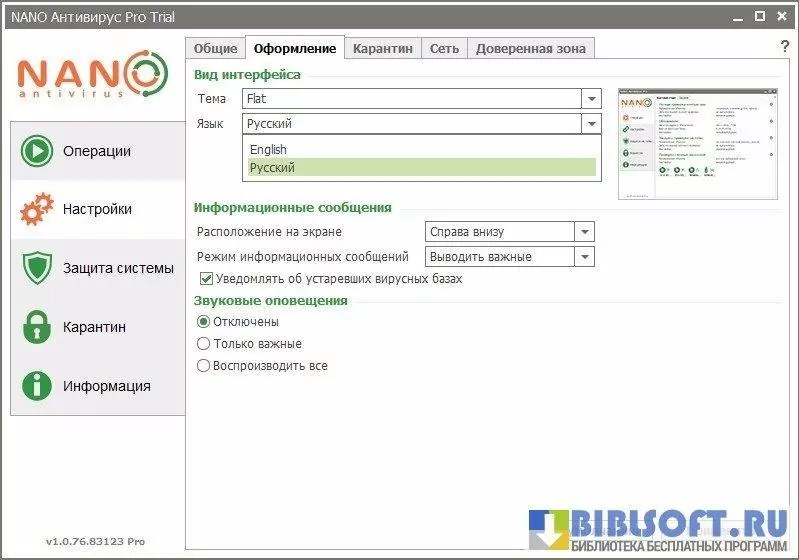Click the orange gears Настройки icon
This screenshot has height=560, width=799.
tap(37, 209)
